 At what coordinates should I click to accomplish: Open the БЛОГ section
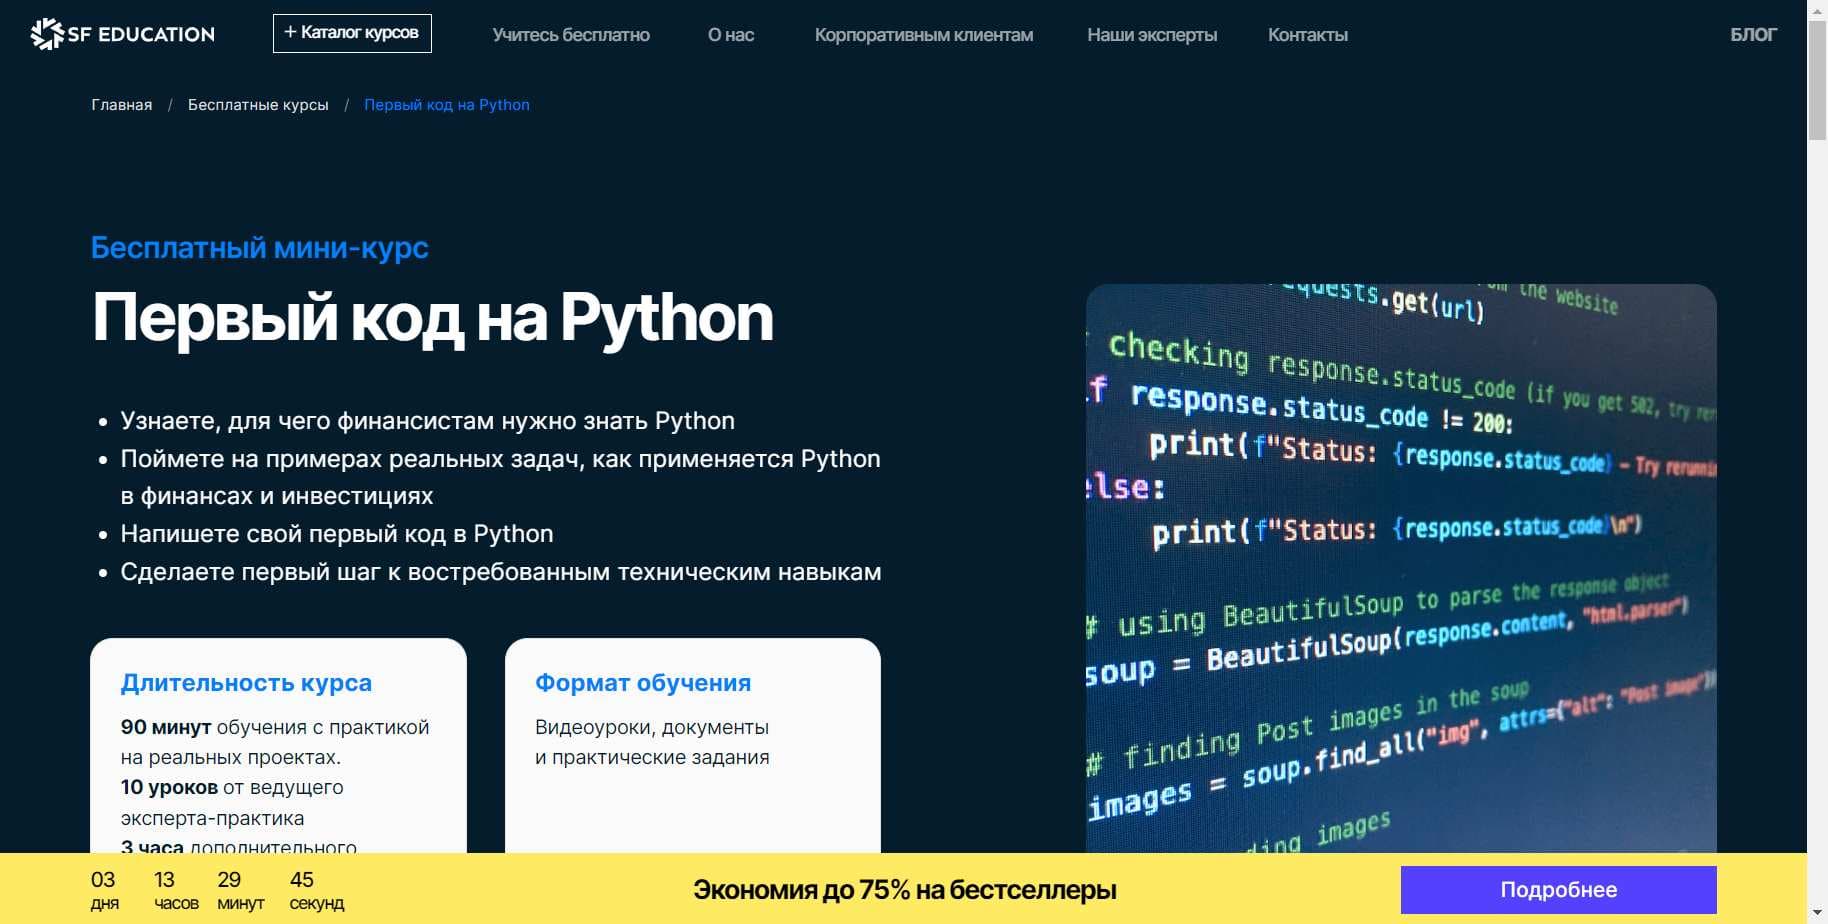coord(1752,34)
